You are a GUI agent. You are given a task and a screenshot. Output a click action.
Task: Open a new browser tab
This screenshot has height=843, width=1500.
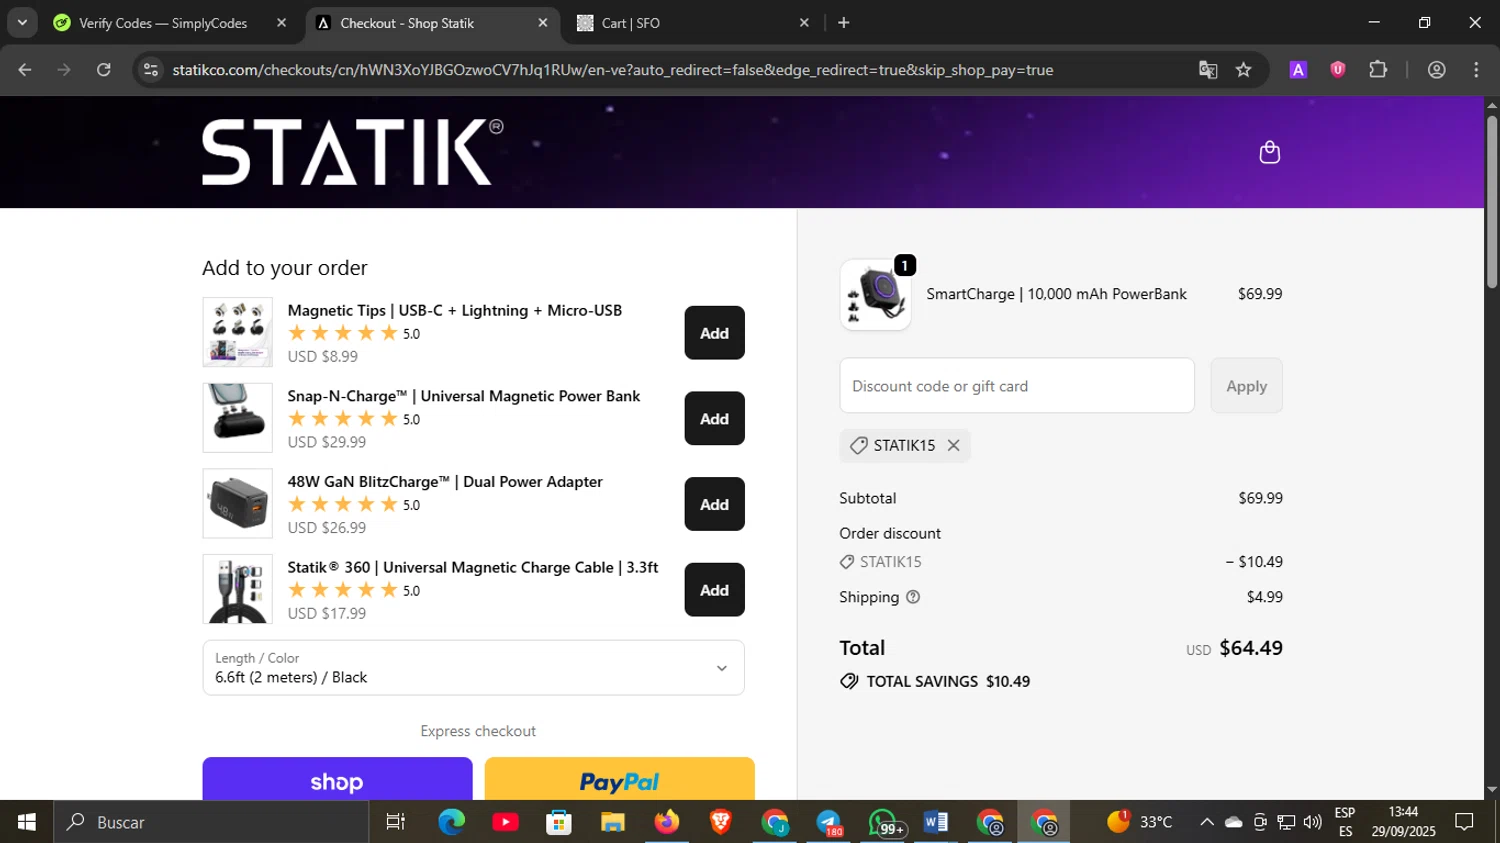pyautogui.click(x=844, y=23)
